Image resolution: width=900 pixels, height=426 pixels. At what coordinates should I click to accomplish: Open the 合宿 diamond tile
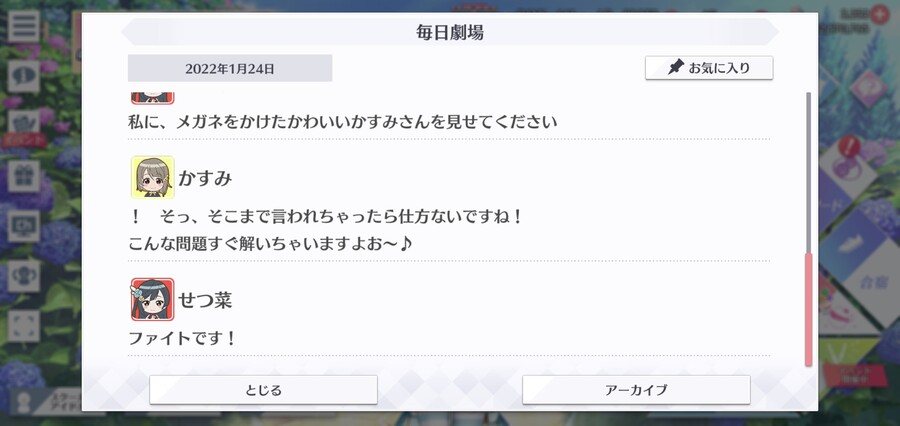pyautogui.click(x=871, y=282)
